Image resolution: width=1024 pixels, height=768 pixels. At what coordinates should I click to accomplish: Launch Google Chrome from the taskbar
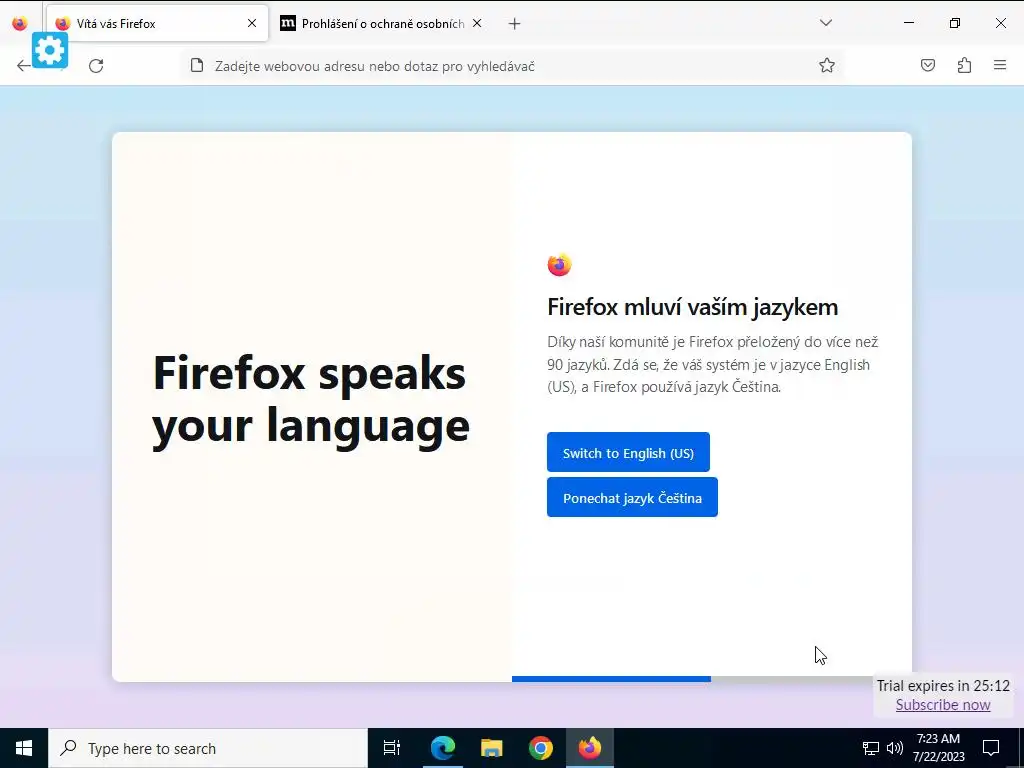pyautogui.click(x=541, y=748)
